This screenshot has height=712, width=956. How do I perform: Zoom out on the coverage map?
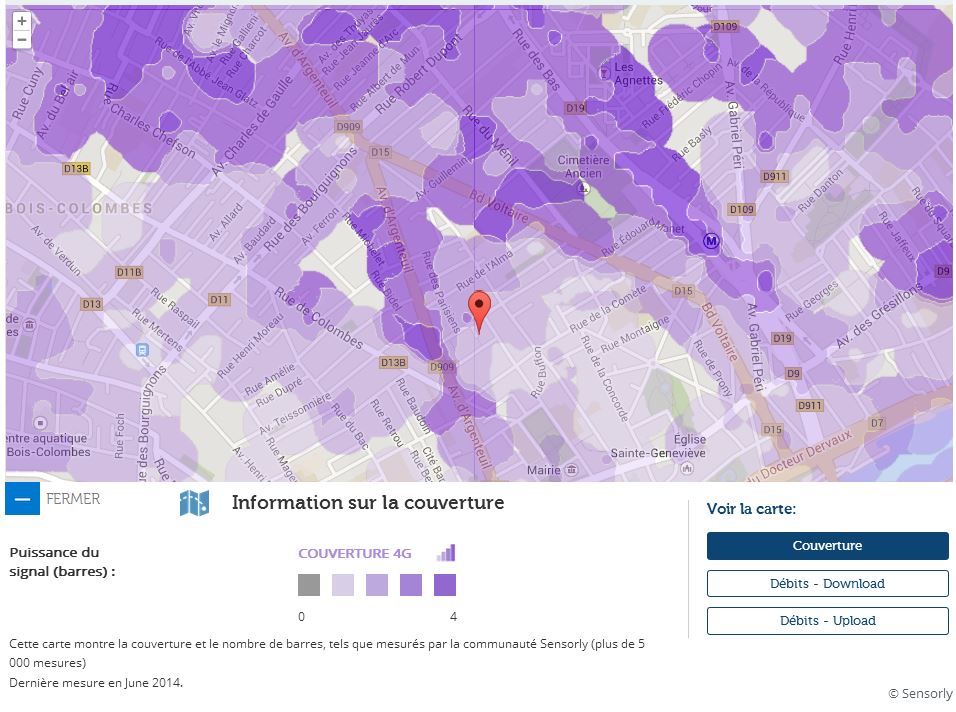pos(22,40)
